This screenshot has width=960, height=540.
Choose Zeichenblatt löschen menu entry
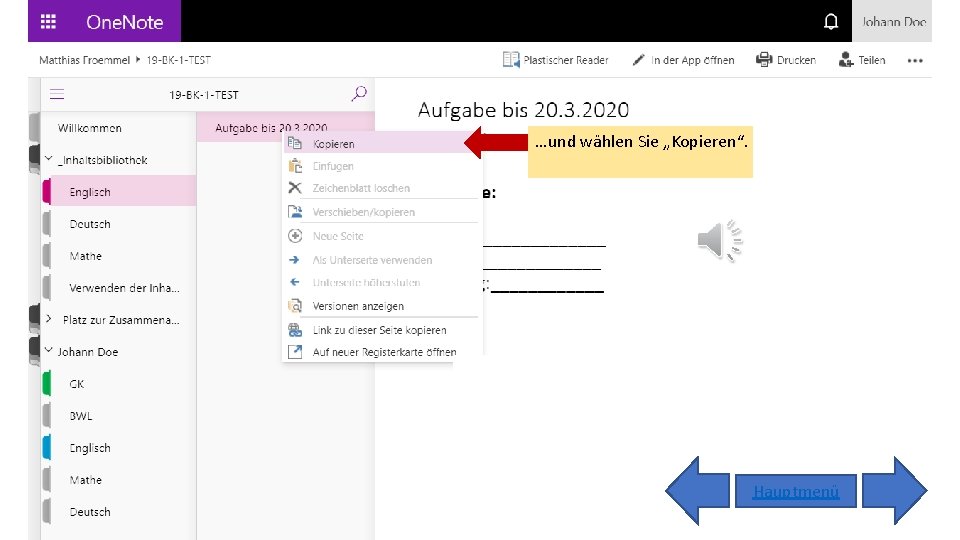(x=381, y=188)
